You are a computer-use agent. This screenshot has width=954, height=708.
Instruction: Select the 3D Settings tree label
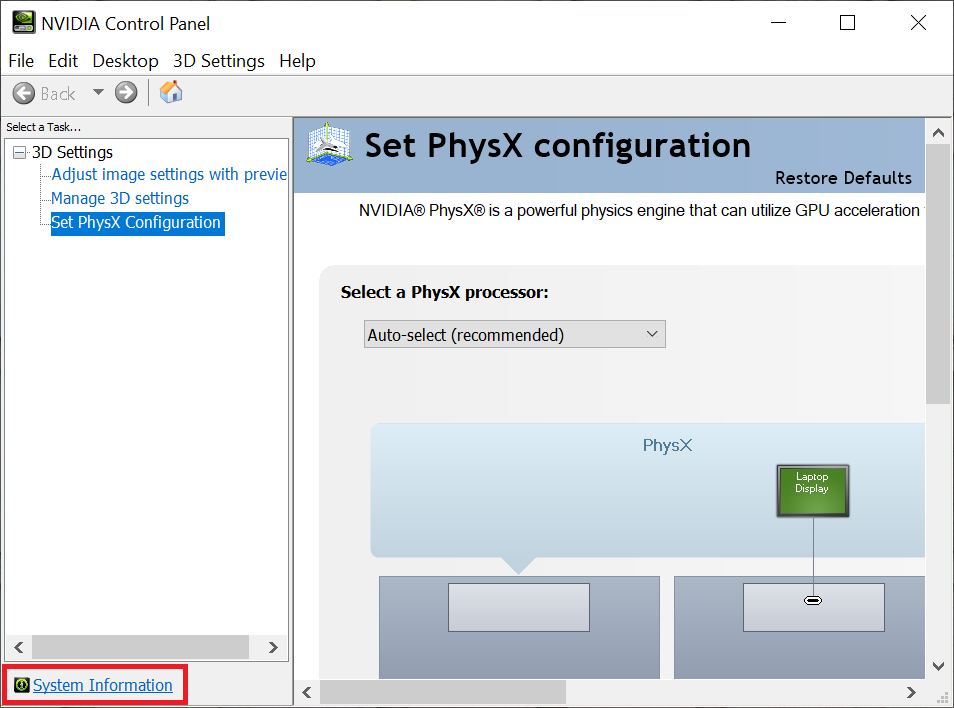72,152
